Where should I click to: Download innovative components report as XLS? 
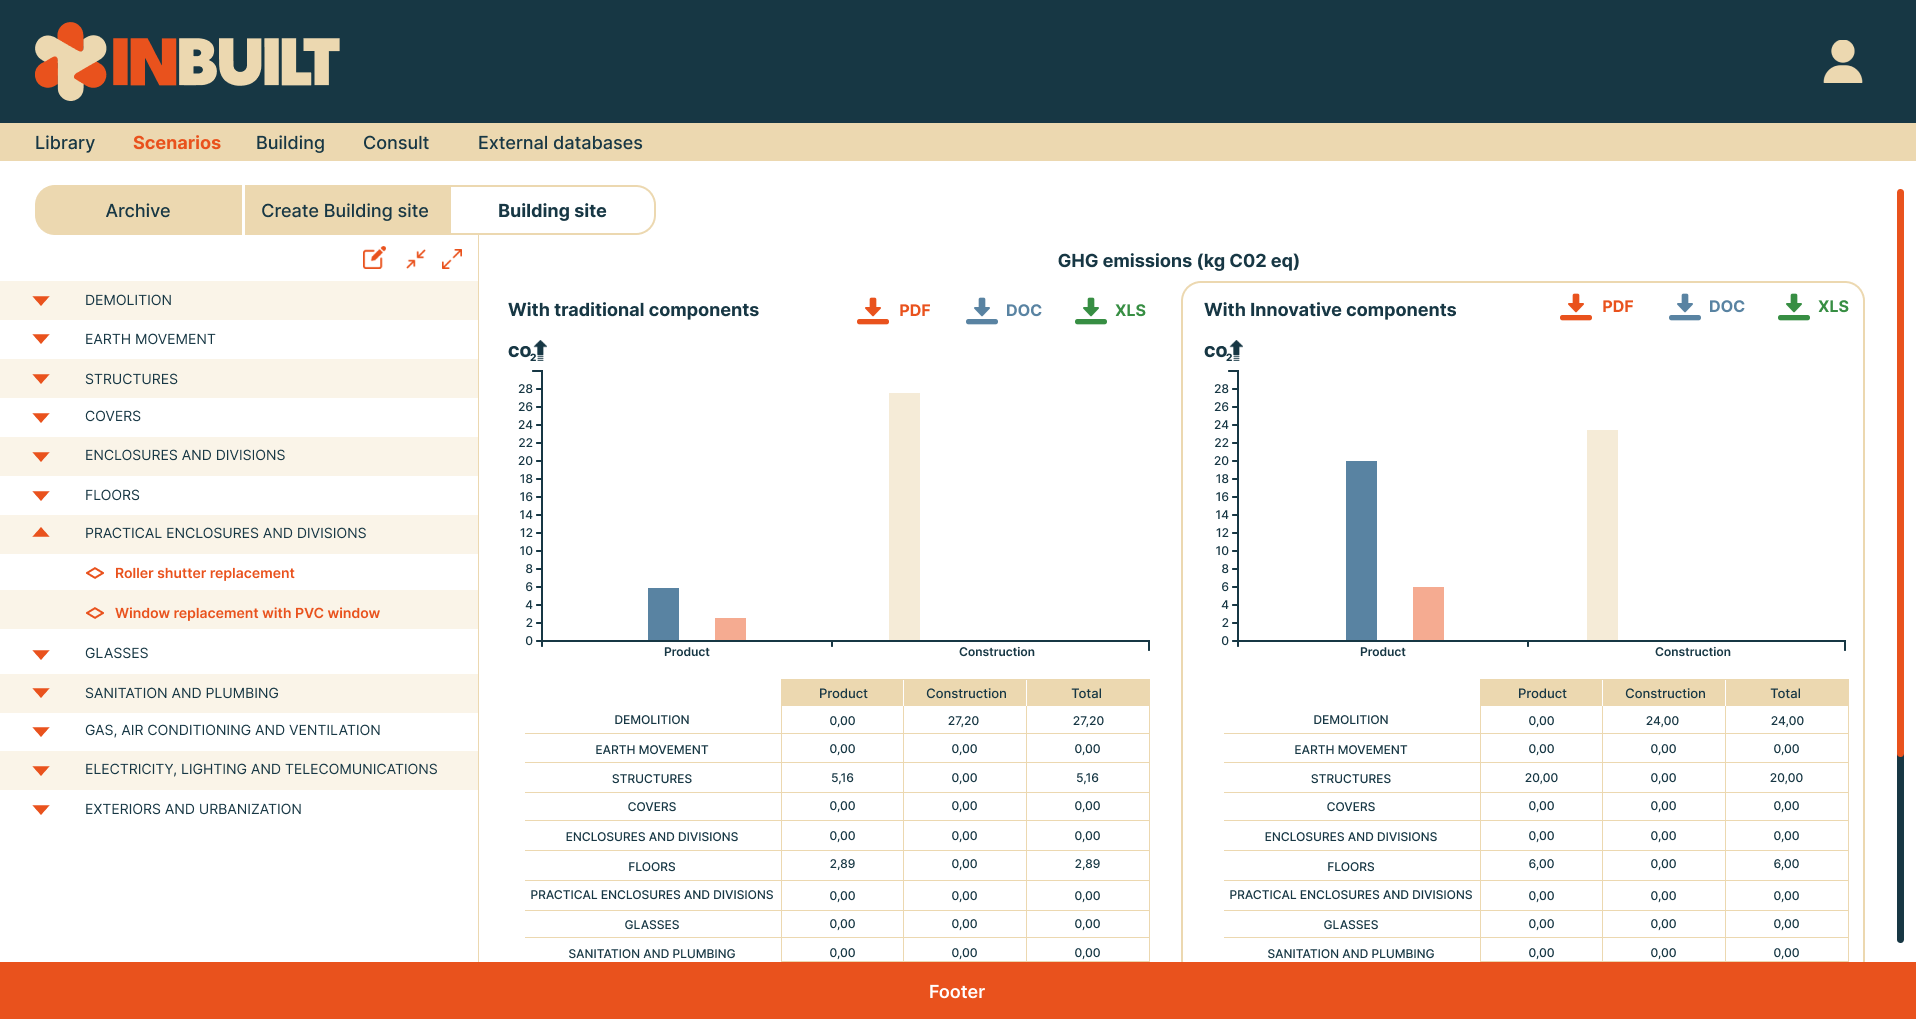(x=1813, y=306)
